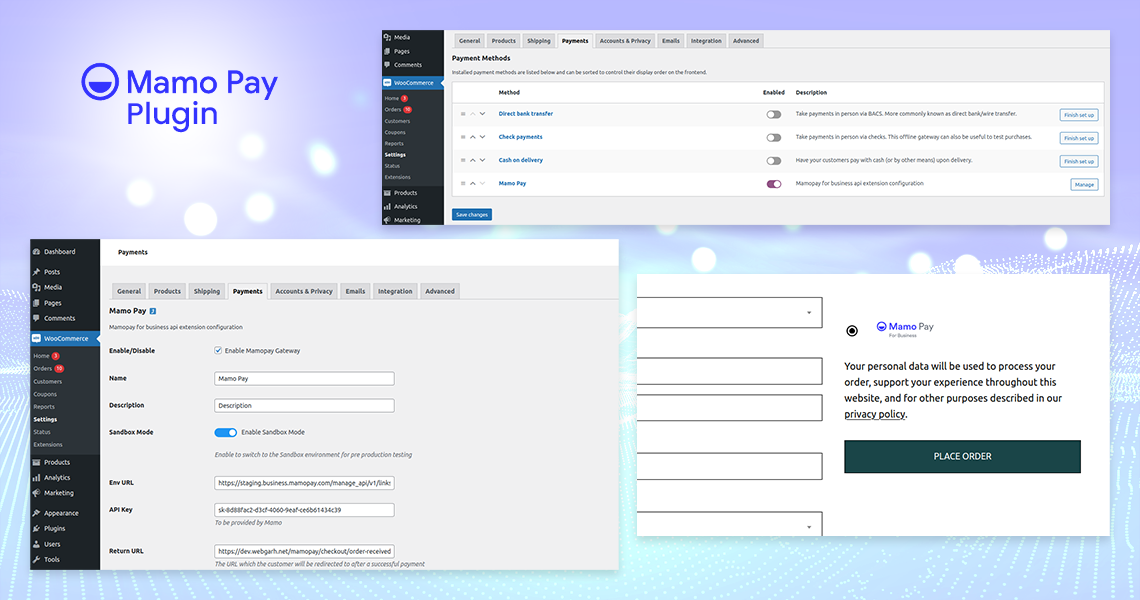Open Plugins in the Mamo Pay settings sidebar

(55, 529)
